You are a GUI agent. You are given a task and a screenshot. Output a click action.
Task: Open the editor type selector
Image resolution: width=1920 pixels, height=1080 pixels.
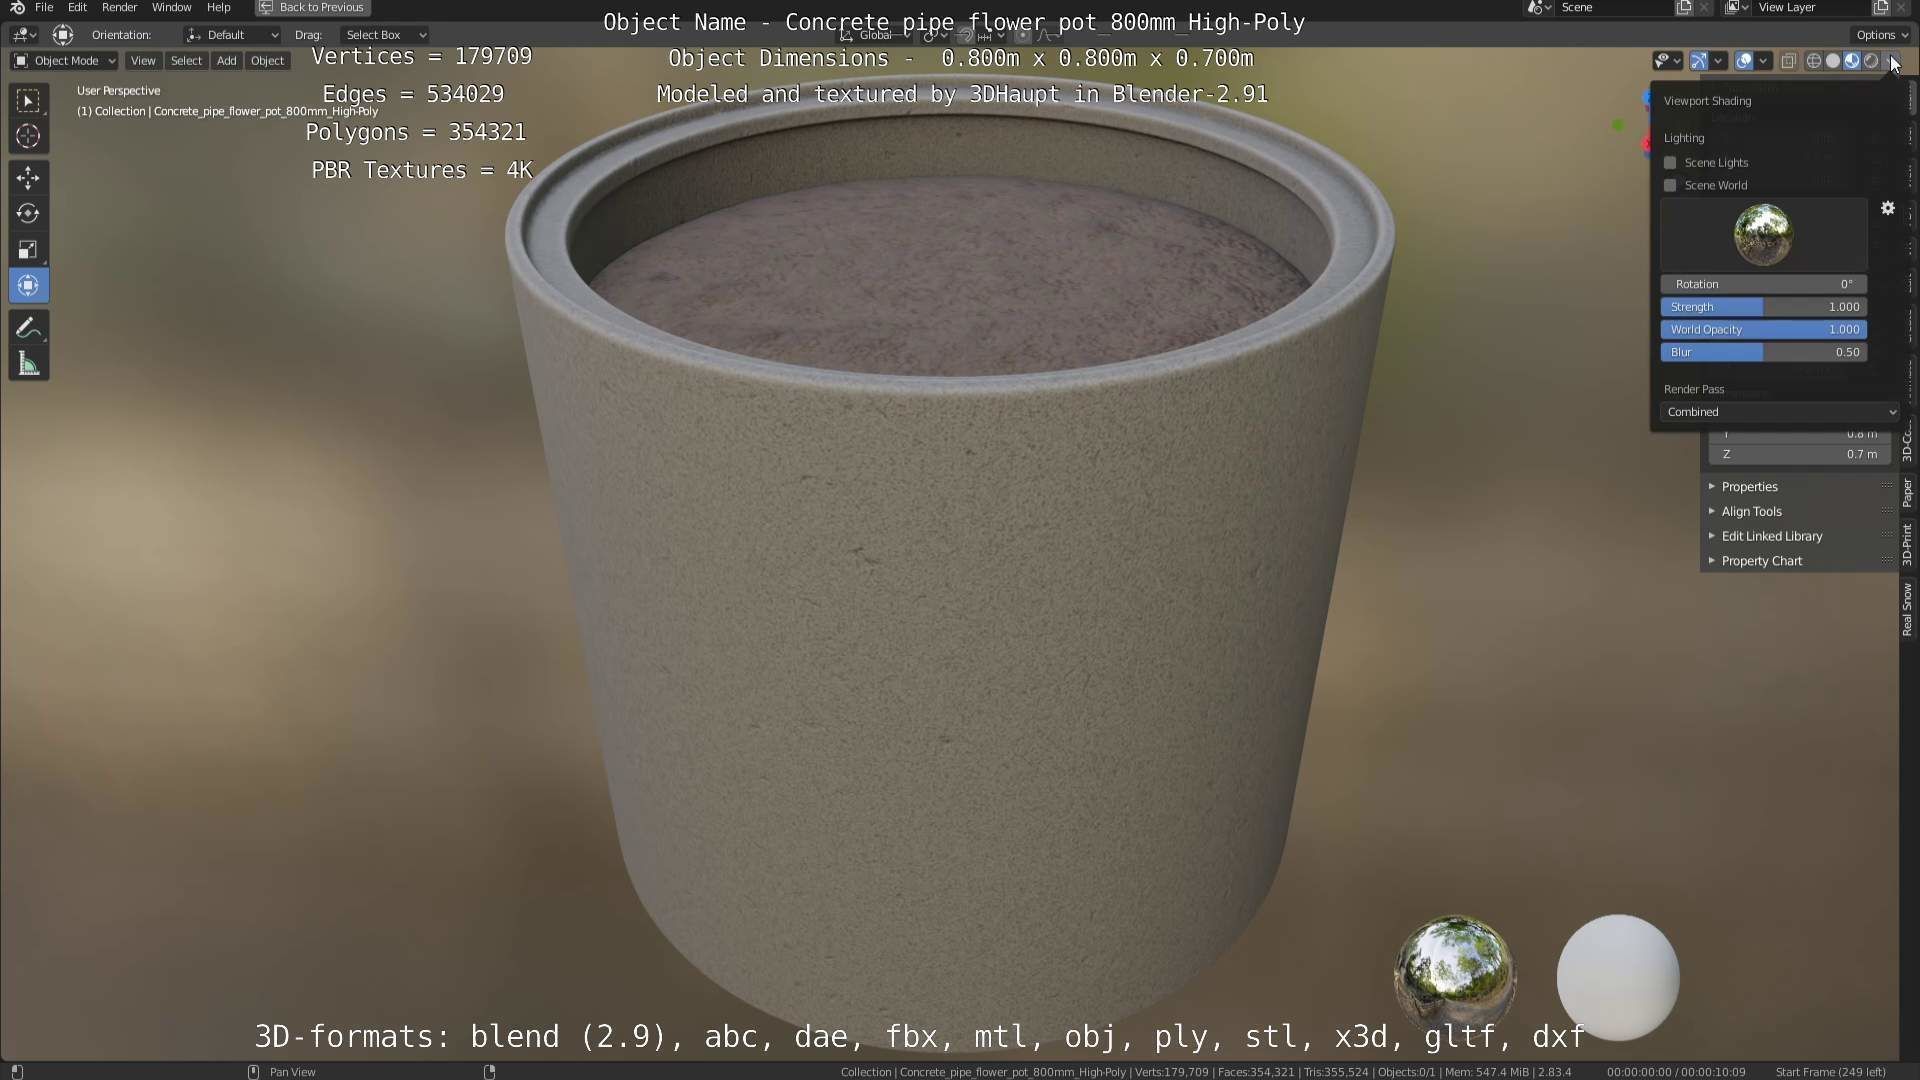24,35
